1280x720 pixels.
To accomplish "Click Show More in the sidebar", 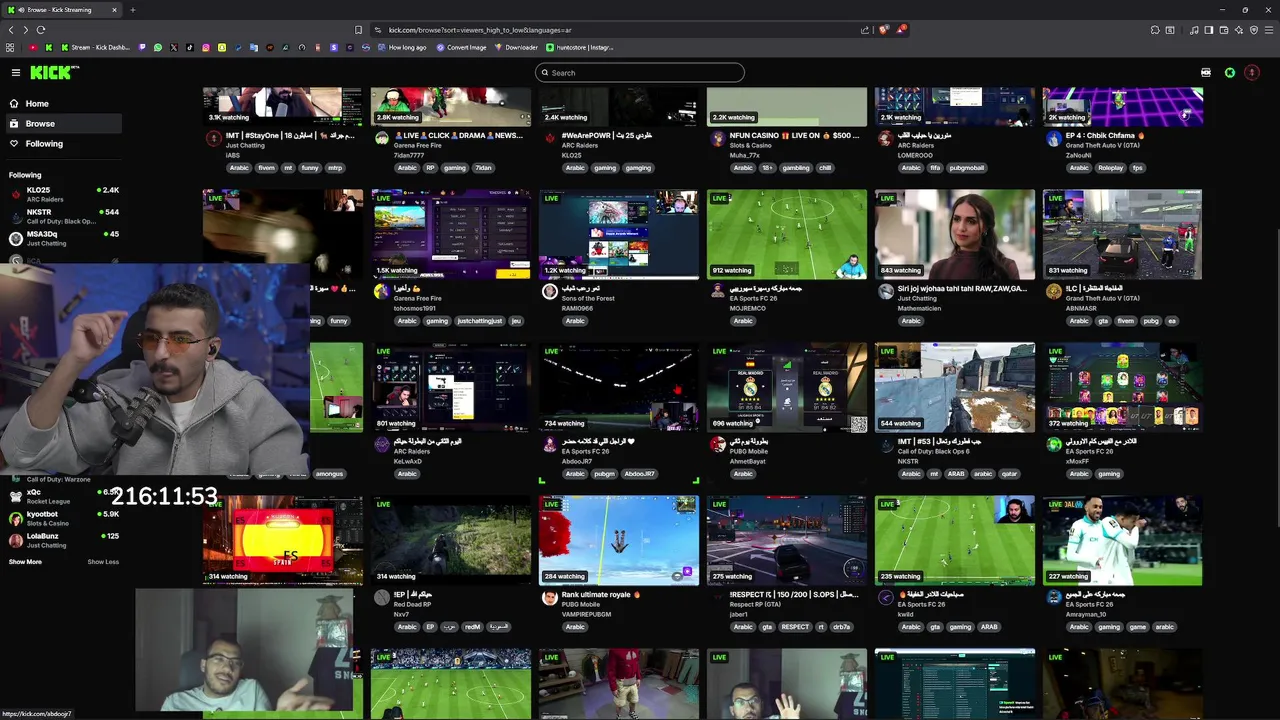I will [x=25, y=562].
